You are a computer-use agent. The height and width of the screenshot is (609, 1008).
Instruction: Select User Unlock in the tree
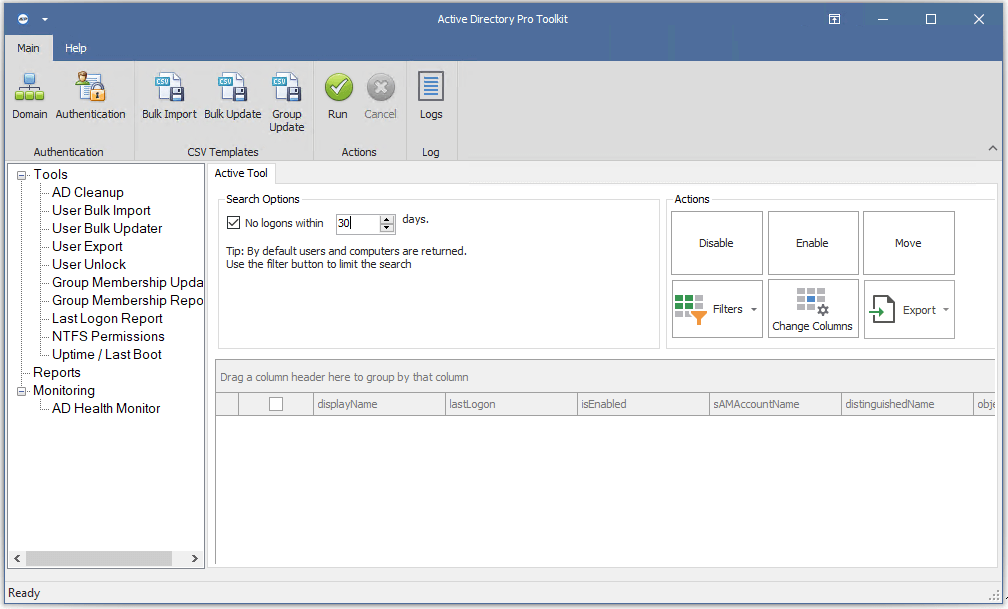(89, 264)
